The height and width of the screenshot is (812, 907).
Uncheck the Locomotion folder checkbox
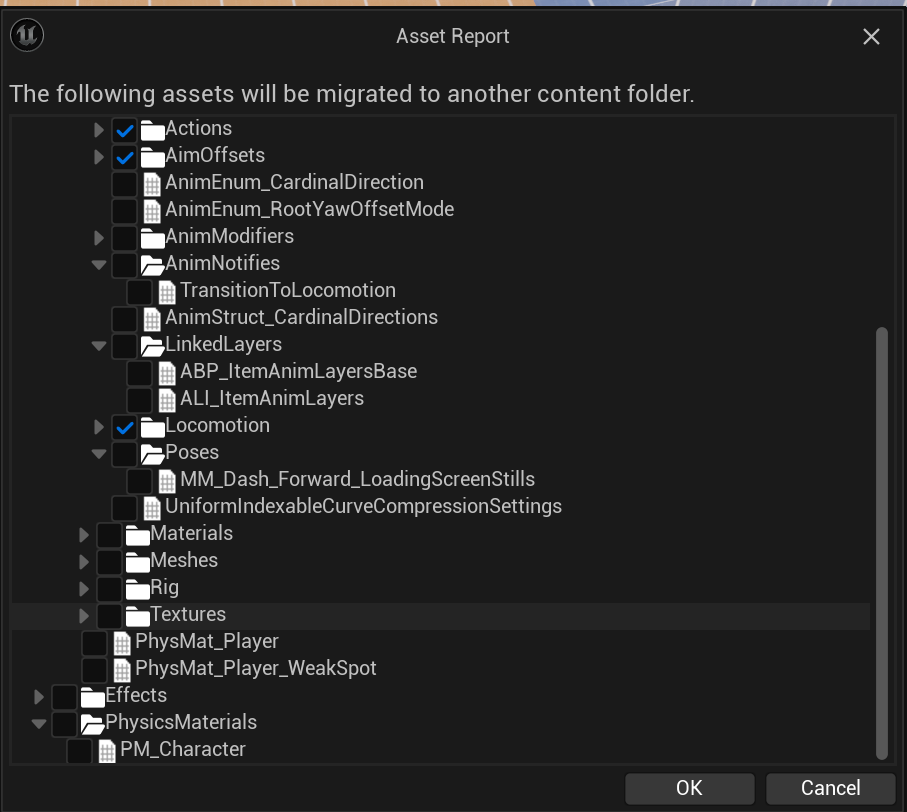pos(124,427)
